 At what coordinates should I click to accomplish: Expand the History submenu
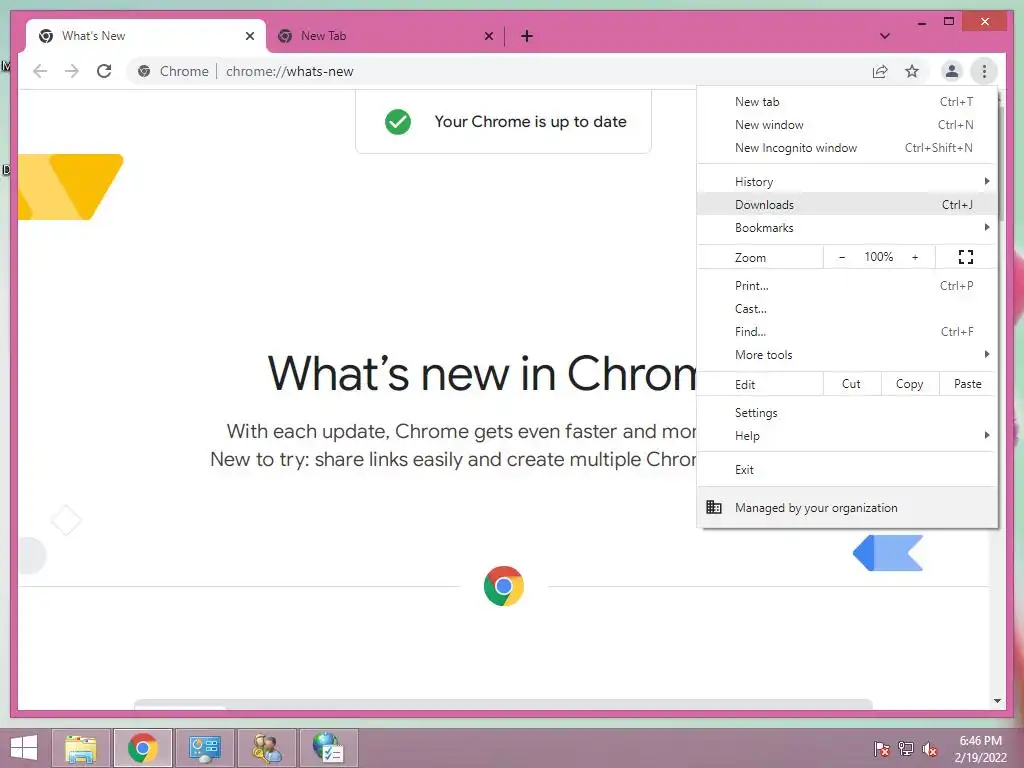point(847,182)
